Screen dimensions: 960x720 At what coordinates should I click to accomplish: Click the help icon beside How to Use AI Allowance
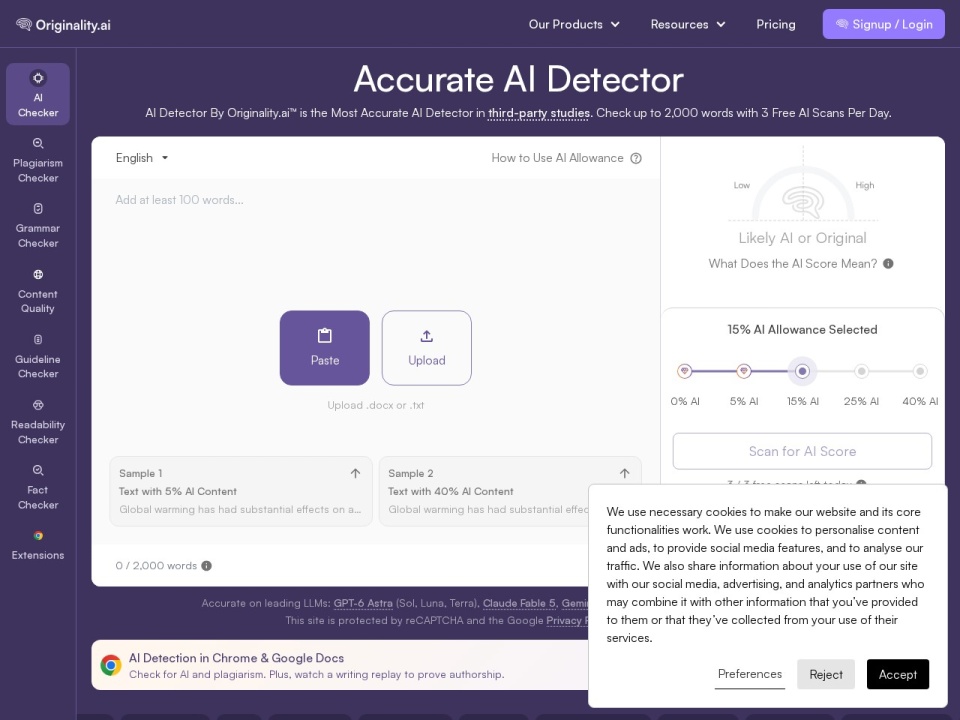tap(636, 159)
